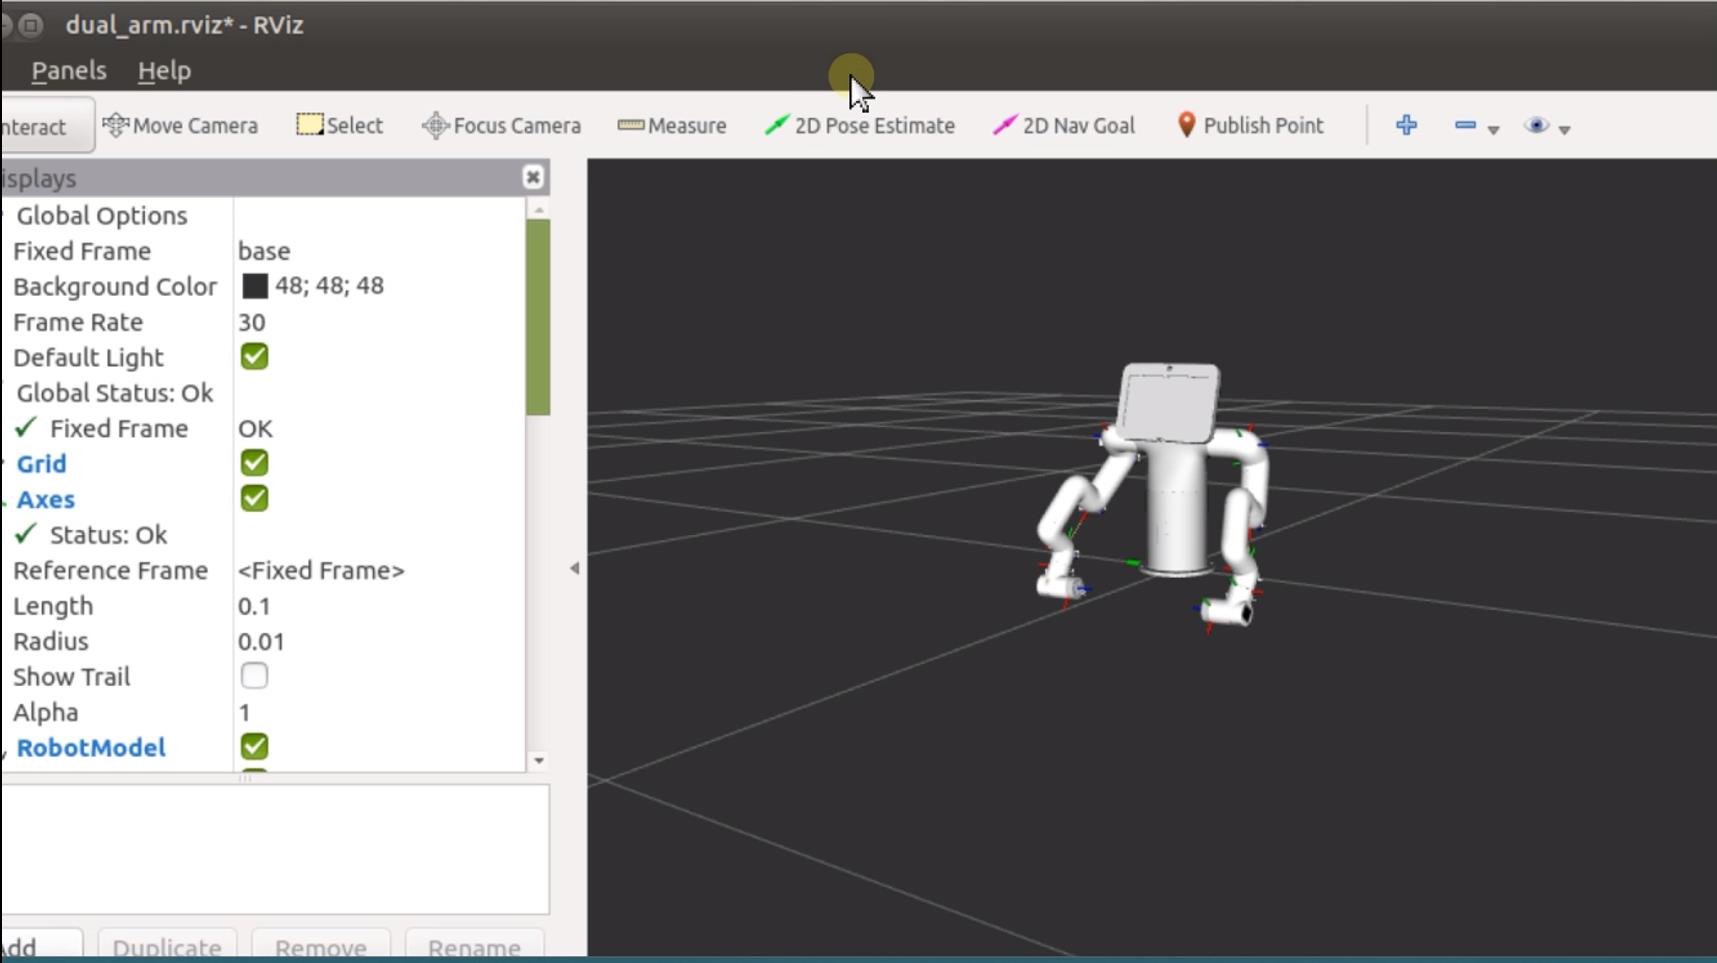The image size is (1717, 963).
Task: Click the blue plus add-tool icon
Action: click(1406, 125)
